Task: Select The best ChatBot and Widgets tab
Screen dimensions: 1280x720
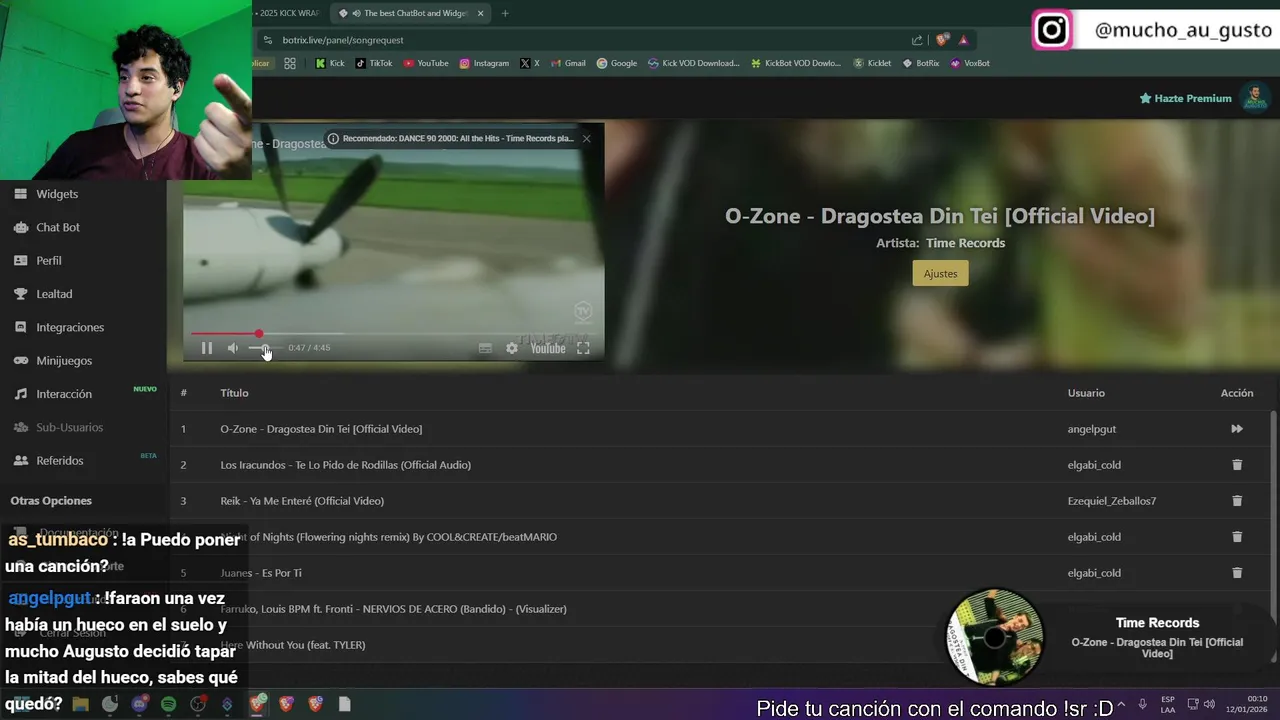Action: coord(410,13)
